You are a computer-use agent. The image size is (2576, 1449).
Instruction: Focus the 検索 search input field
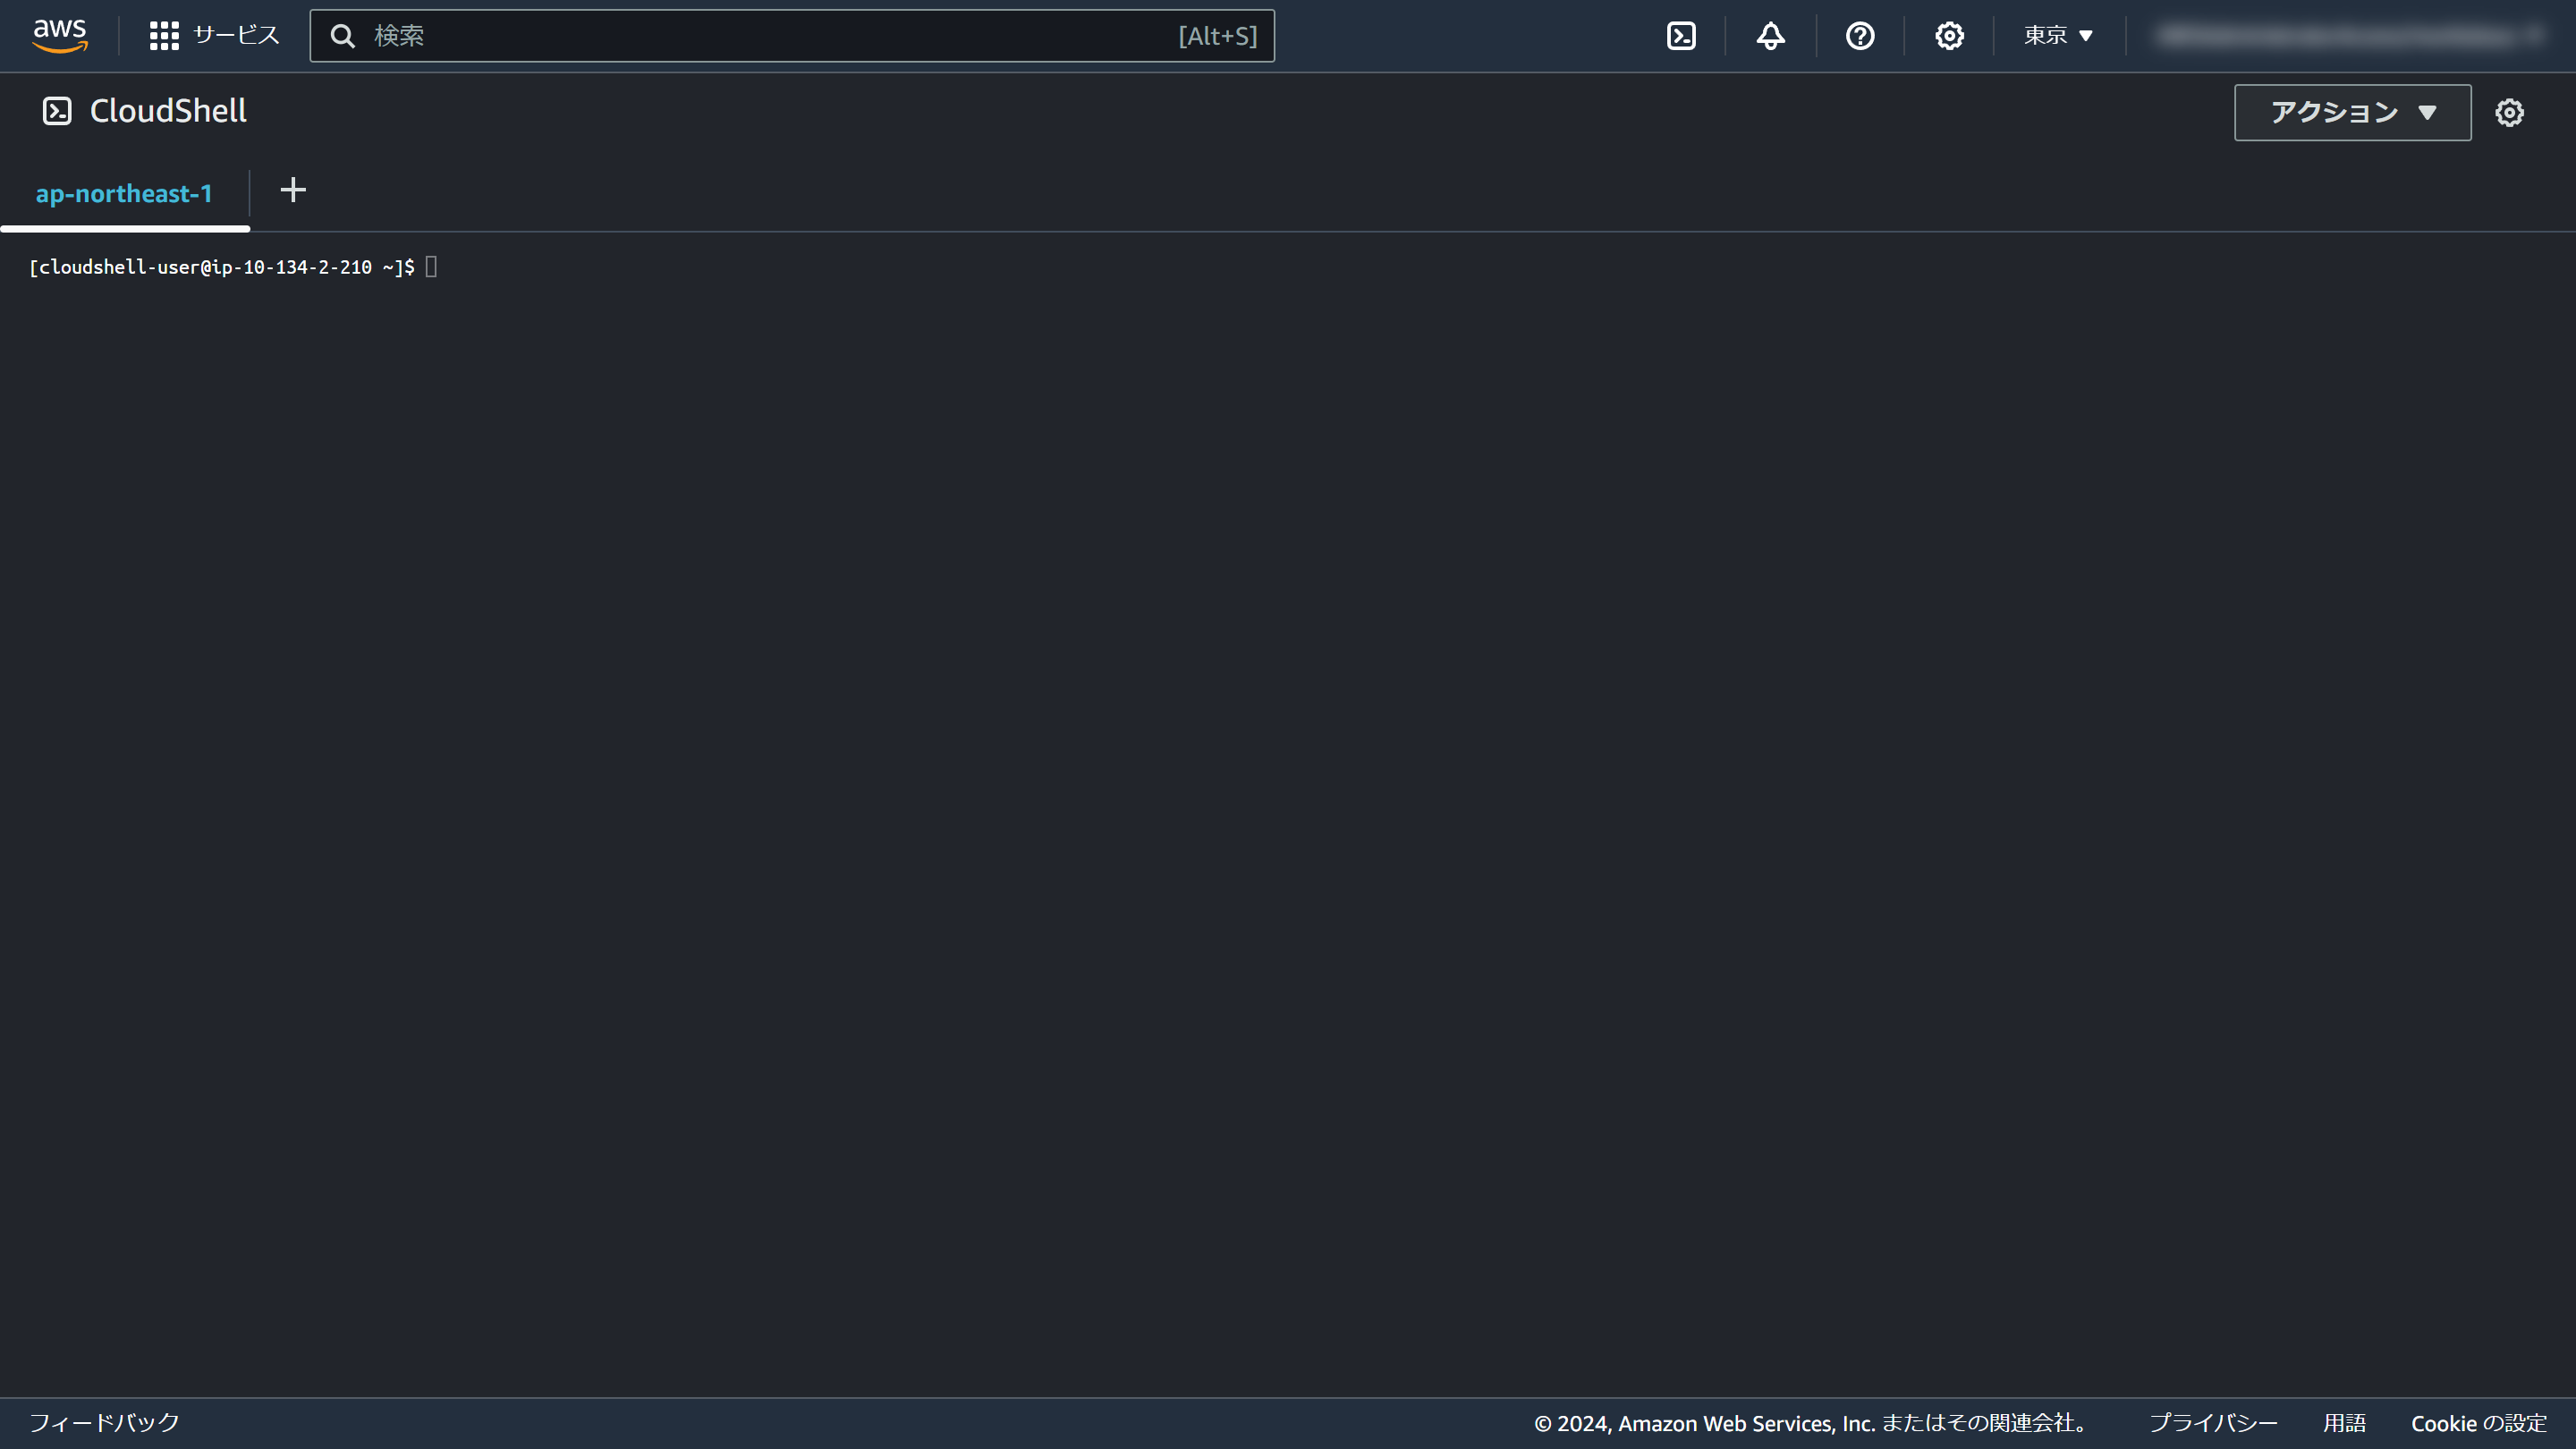770,36
